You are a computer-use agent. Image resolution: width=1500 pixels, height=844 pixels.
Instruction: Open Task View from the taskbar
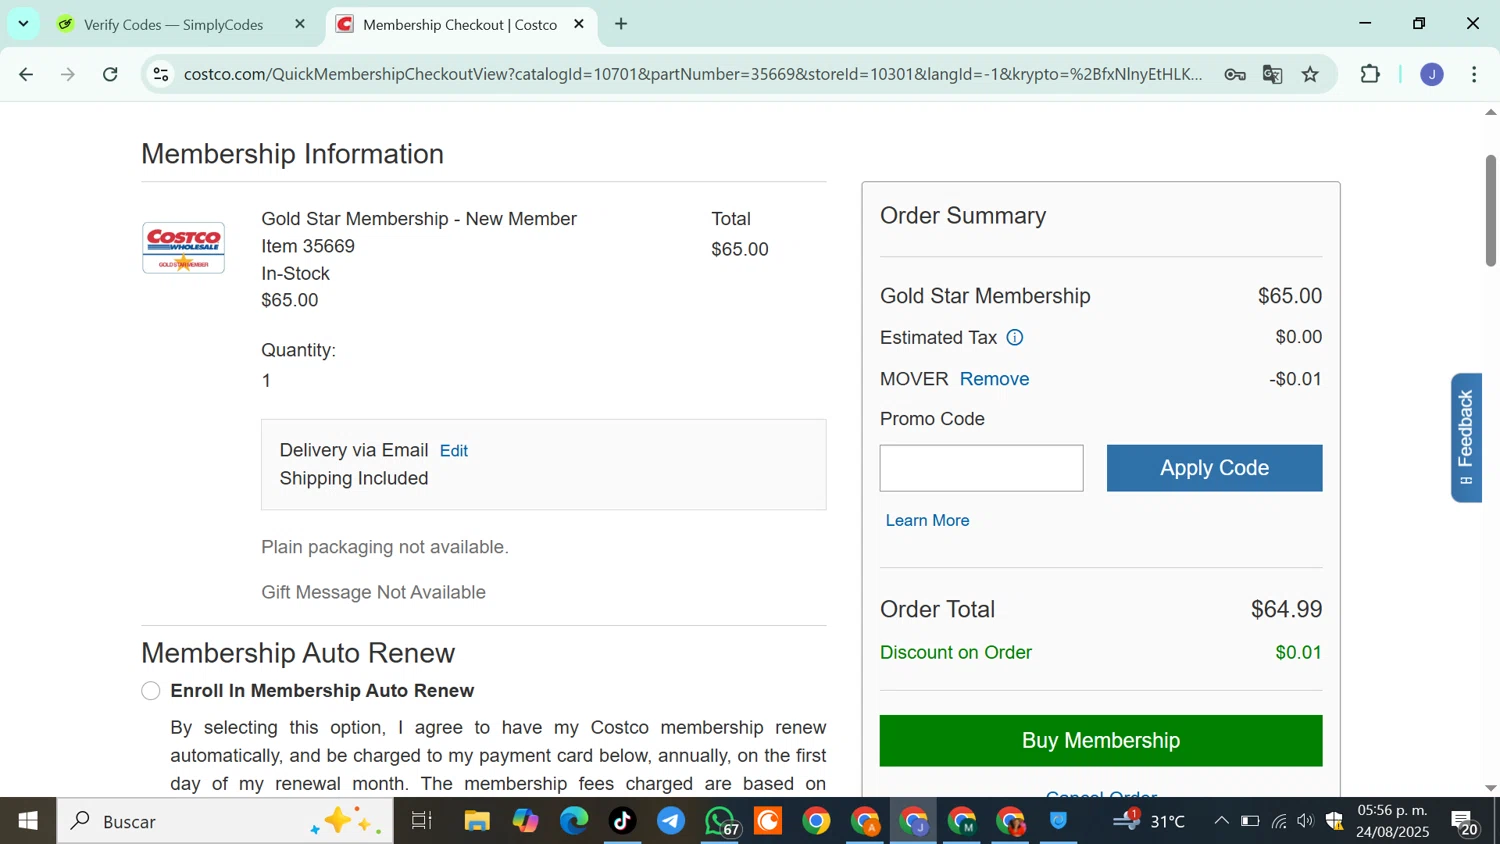pyautogui.click(x=421, y=821)
